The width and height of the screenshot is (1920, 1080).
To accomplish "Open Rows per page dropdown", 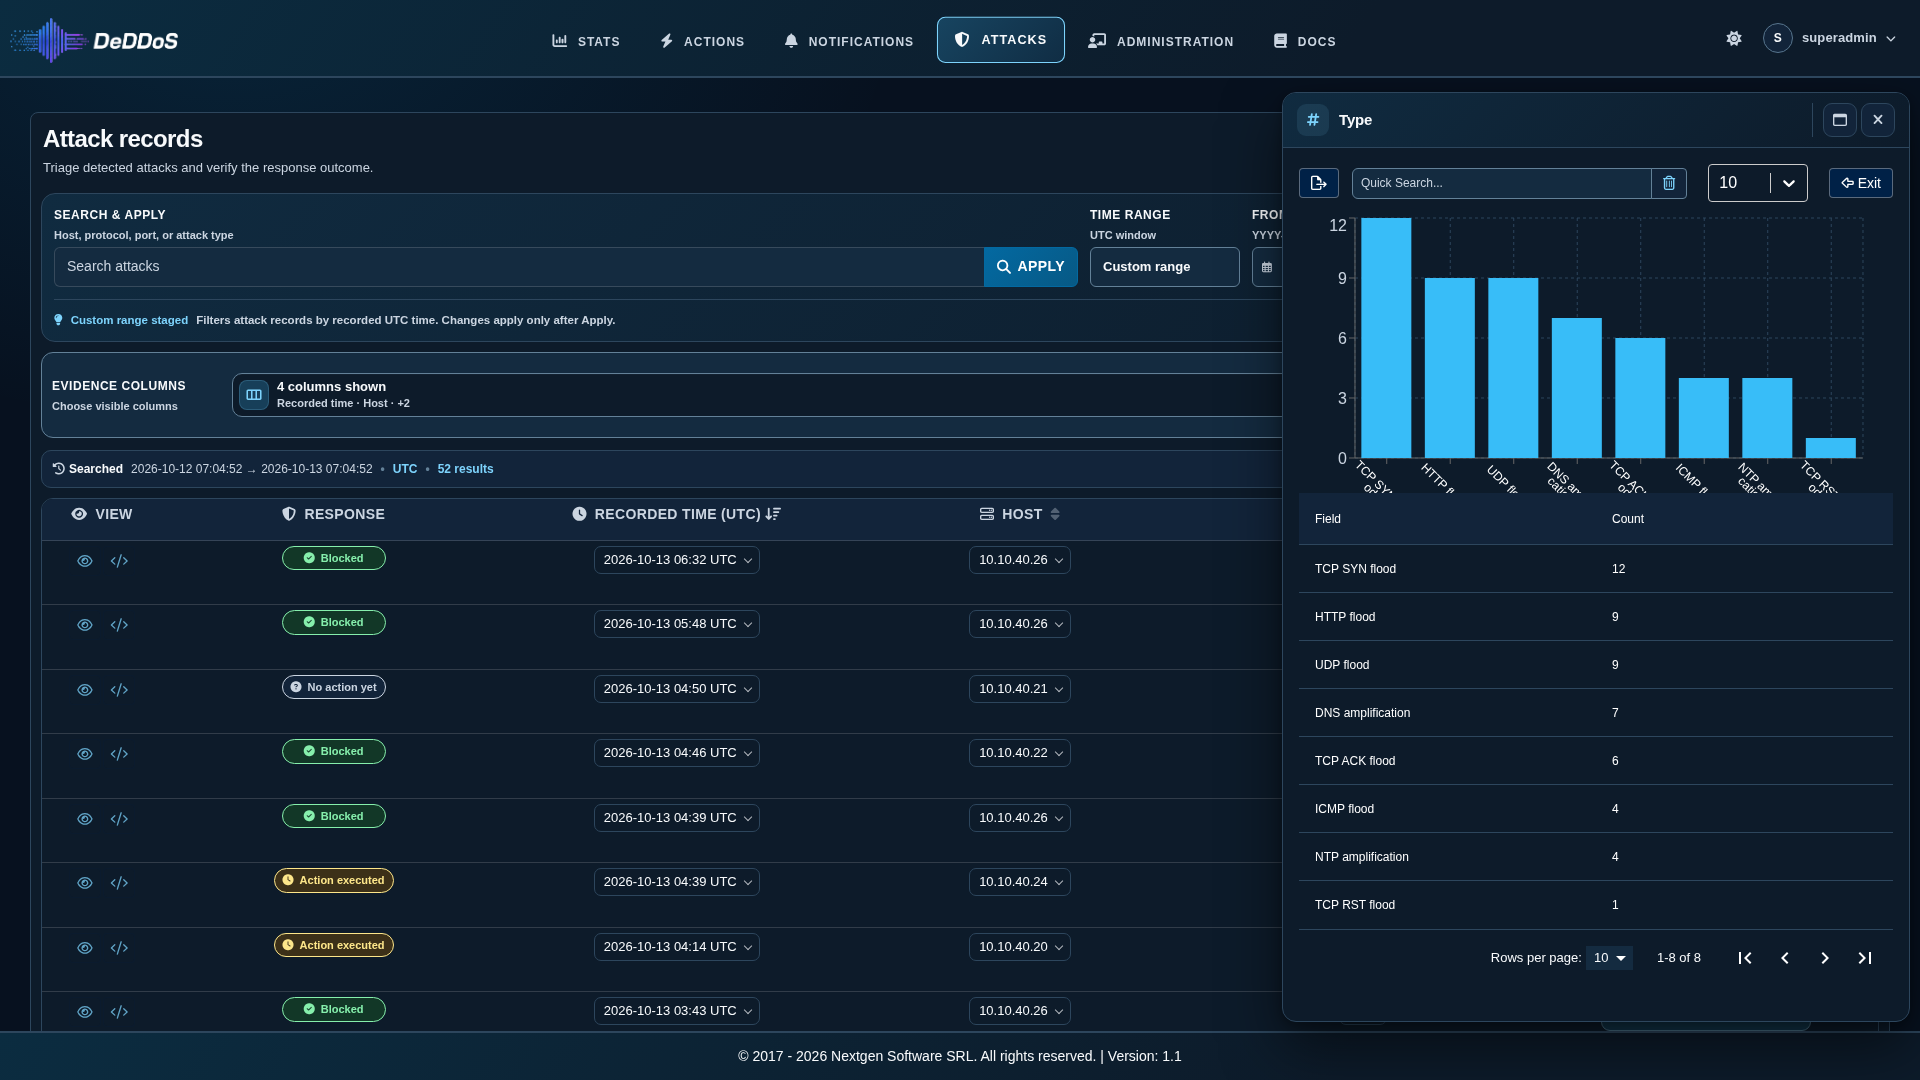I will [x=1609, y=958].
